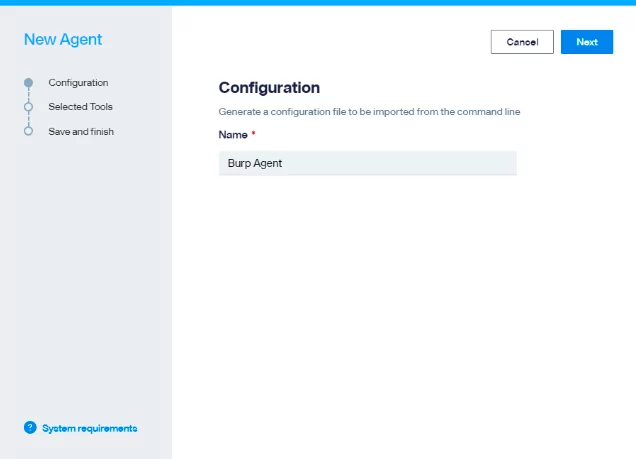Screen dimensions: 636x459
Task: Click the Save and finish step circle
Action: 28,131
